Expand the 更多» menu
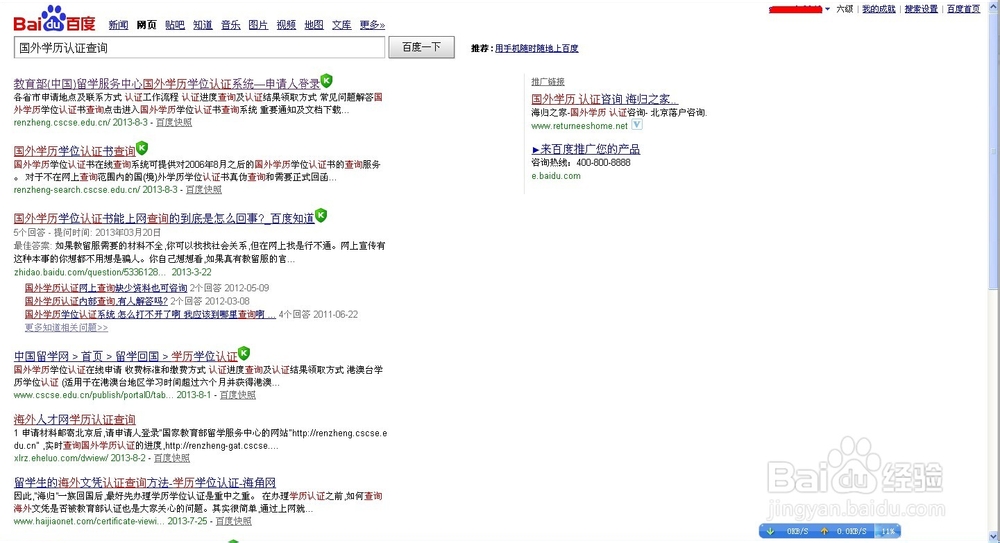 coord(372,25)
